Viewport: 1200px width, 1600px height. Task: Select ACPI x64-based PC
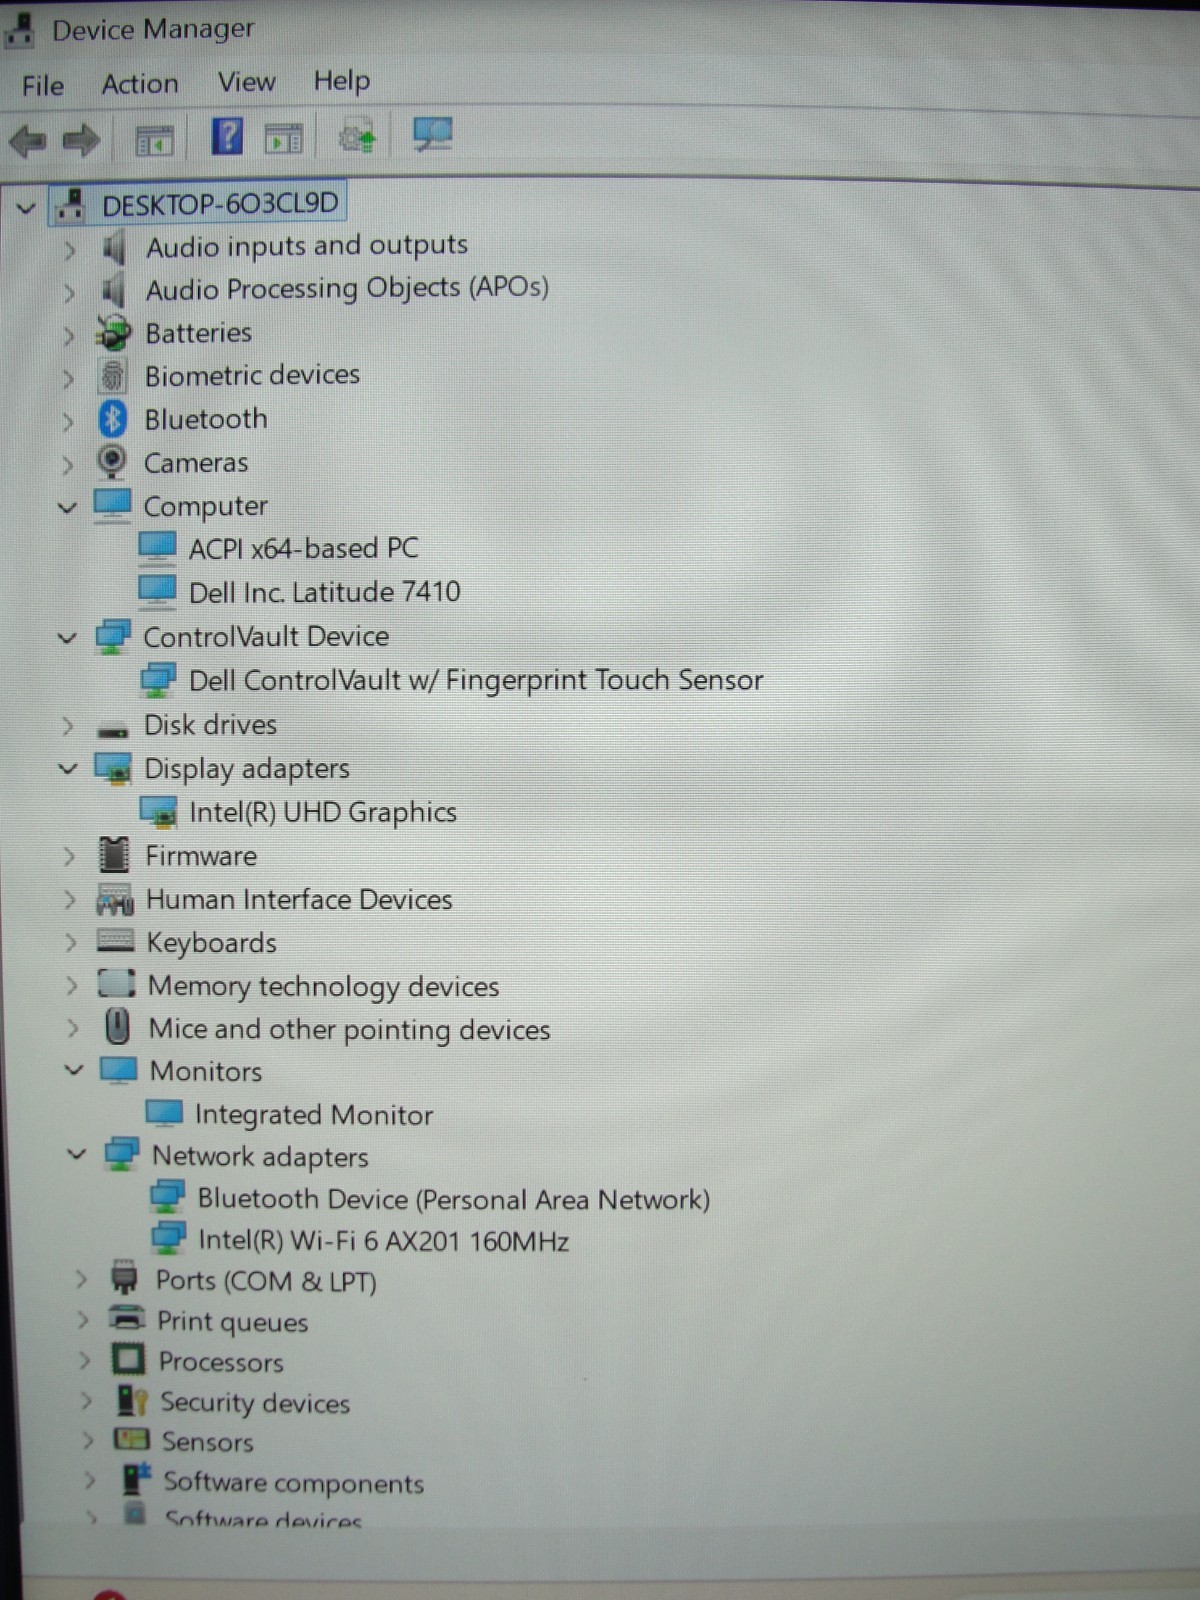pyautogui.click(x=304, y=548)
